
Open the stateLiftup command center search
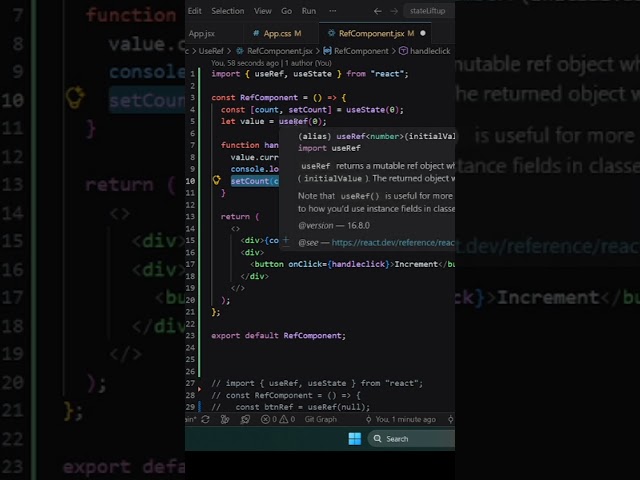(429, 11)
